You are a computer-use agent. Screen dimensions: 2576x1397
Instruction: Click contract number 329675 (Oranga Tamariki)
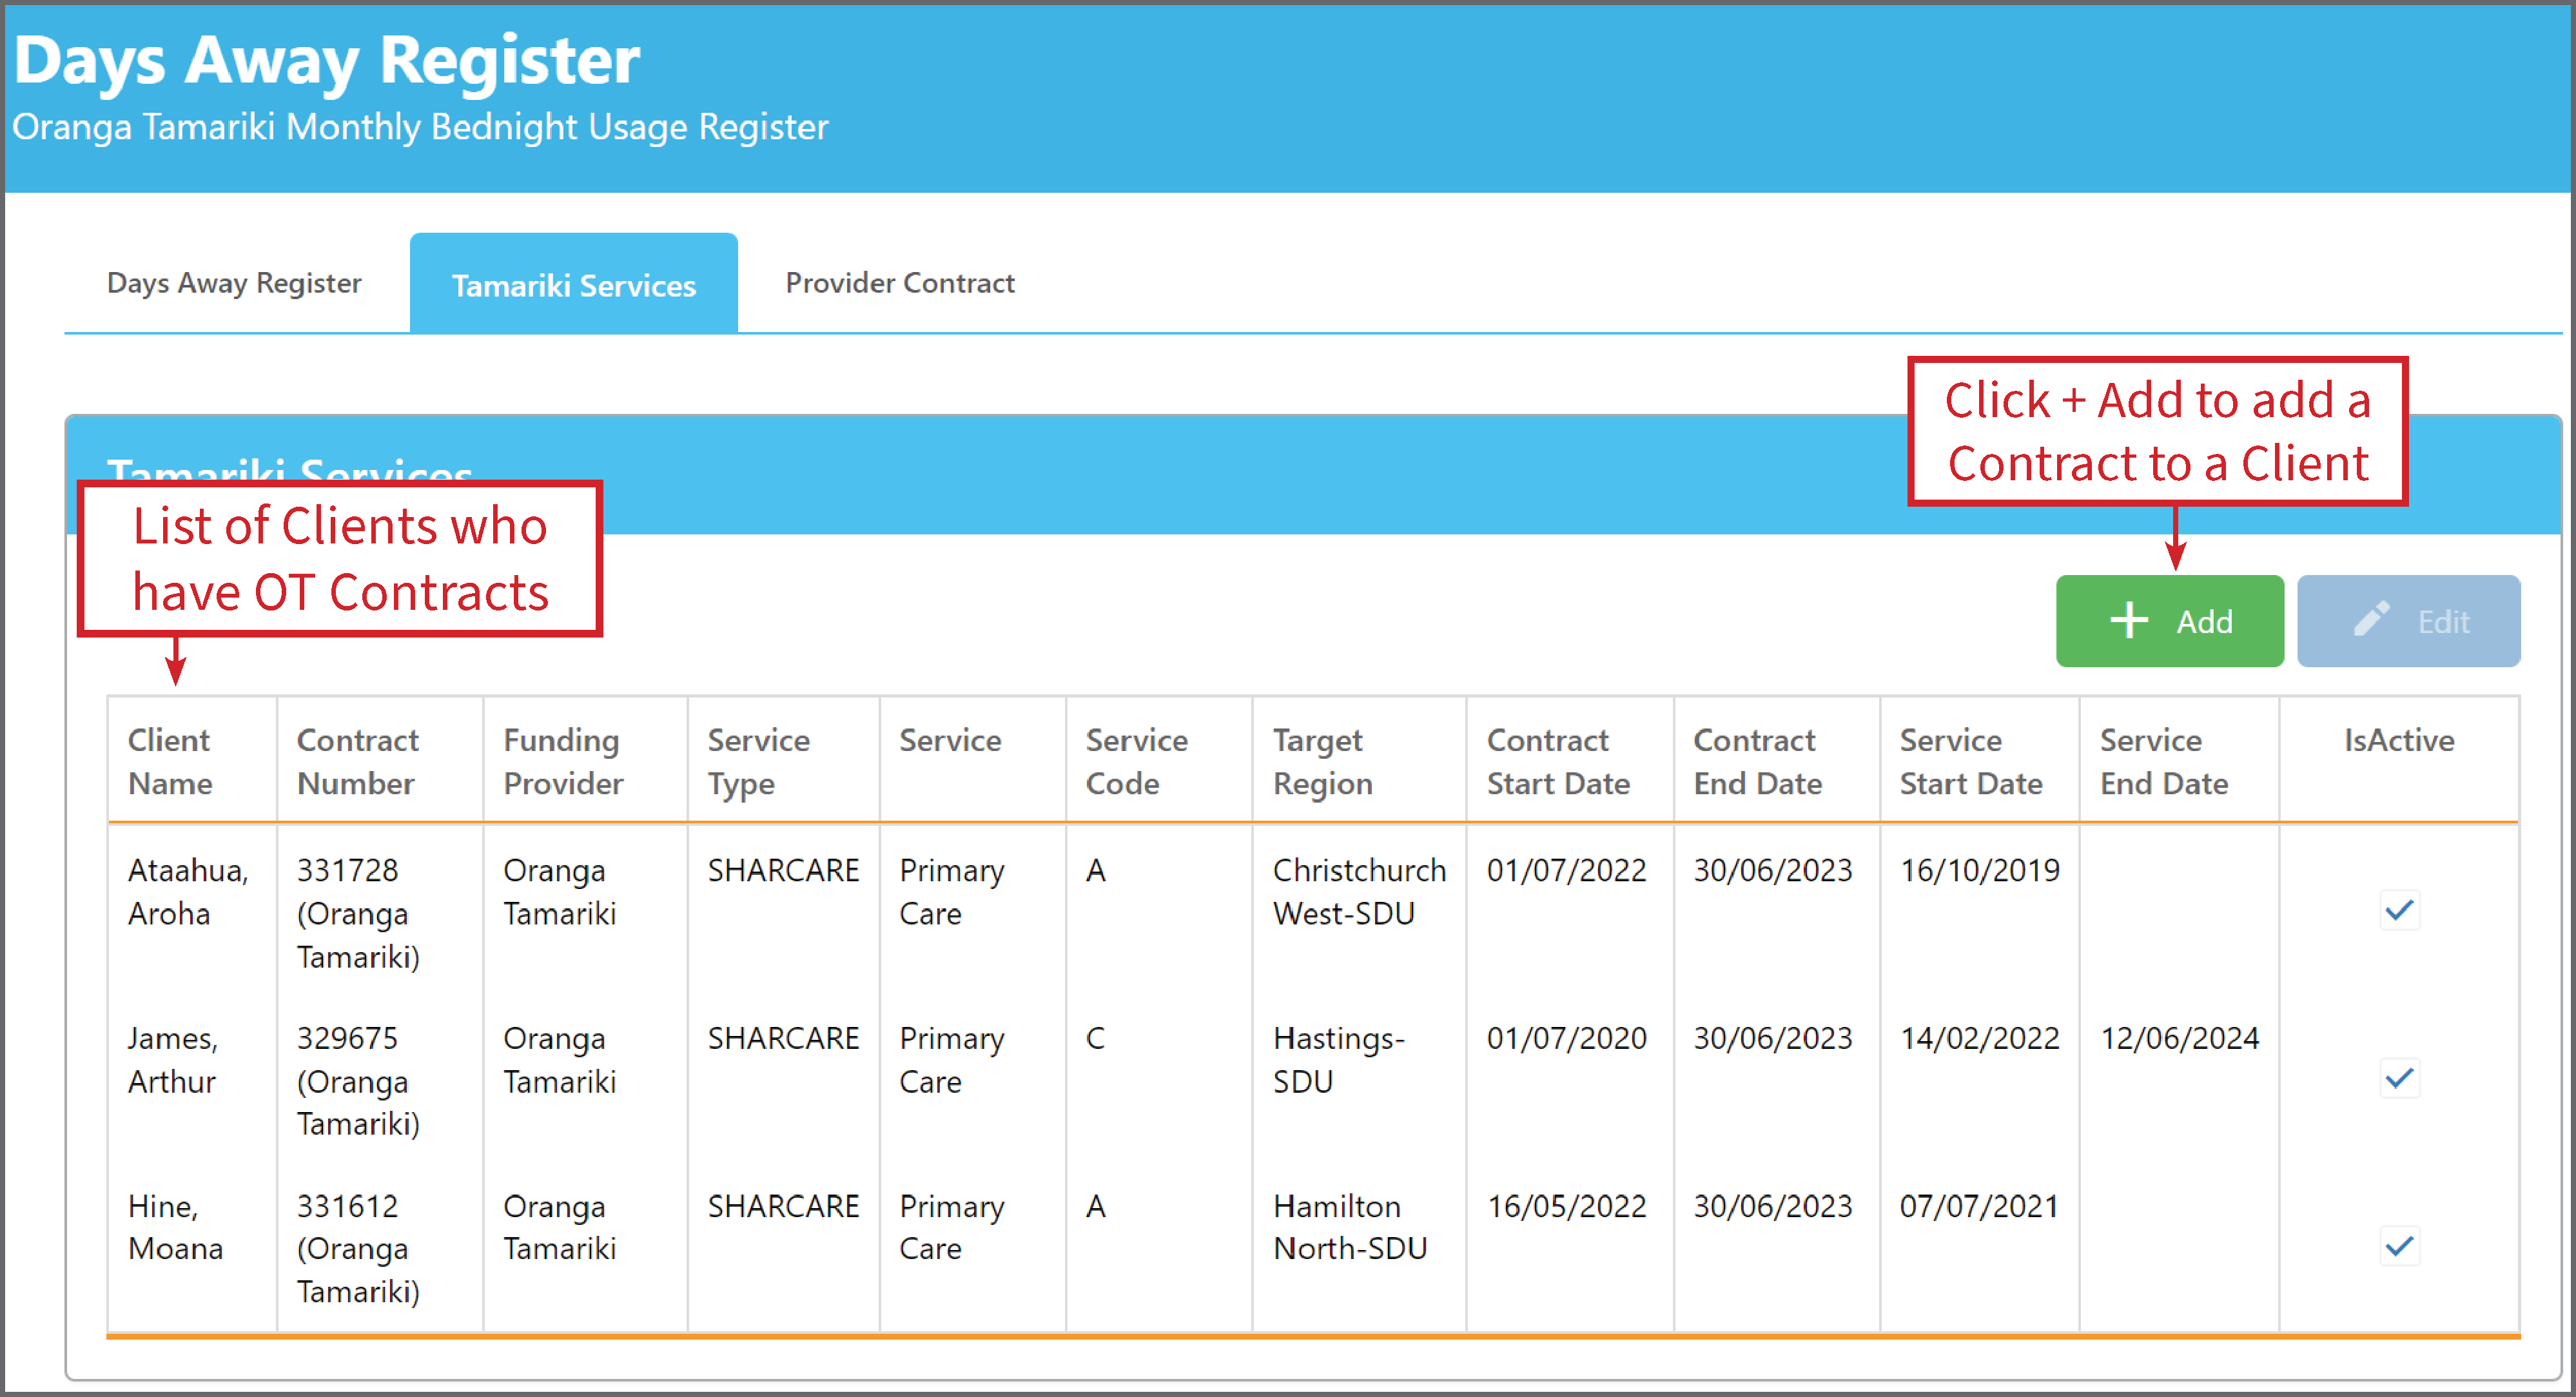(x=358, y=1081)
